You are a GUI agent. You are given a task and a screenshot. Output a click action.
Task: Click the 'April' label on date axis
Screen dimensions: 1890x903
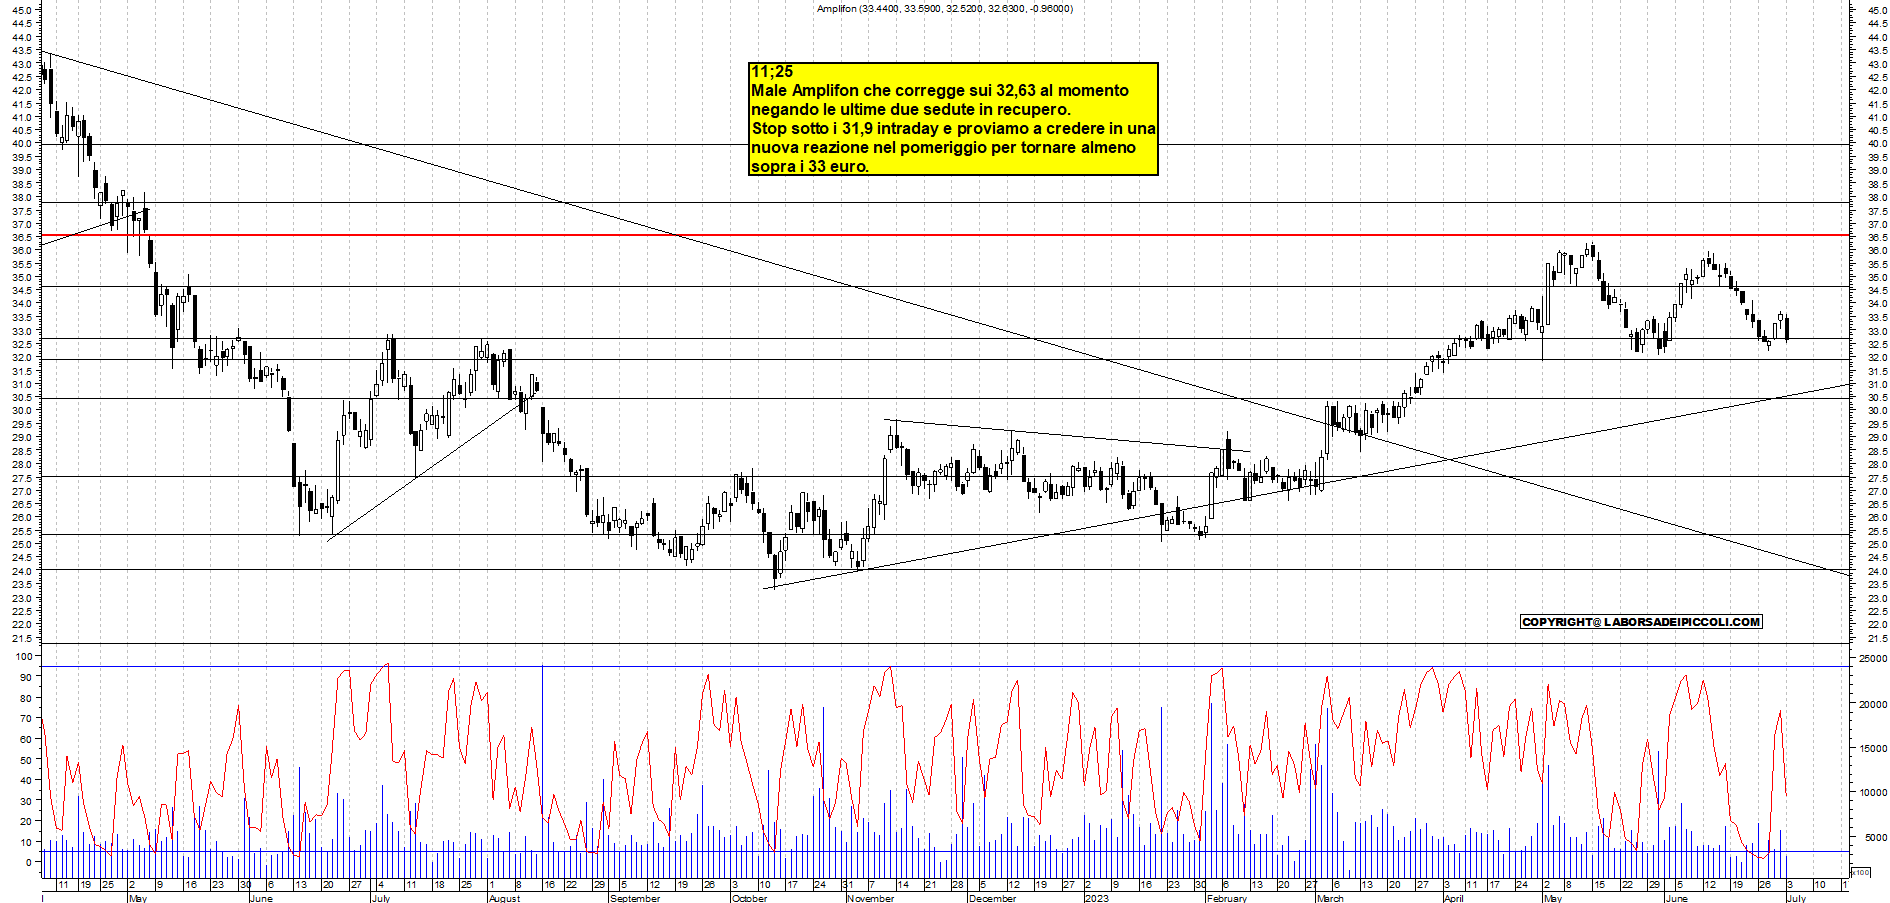(1453, 898)
